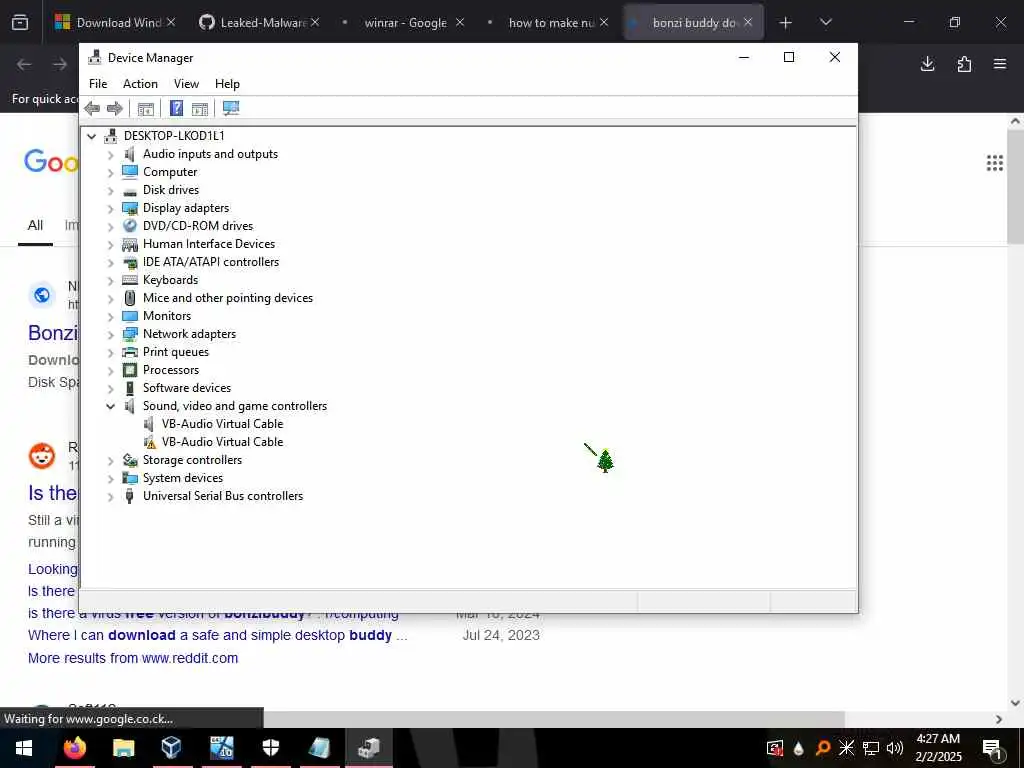
Task: Switch to the Leaked-Malware GitHub tab
Action: click(261, 23)
